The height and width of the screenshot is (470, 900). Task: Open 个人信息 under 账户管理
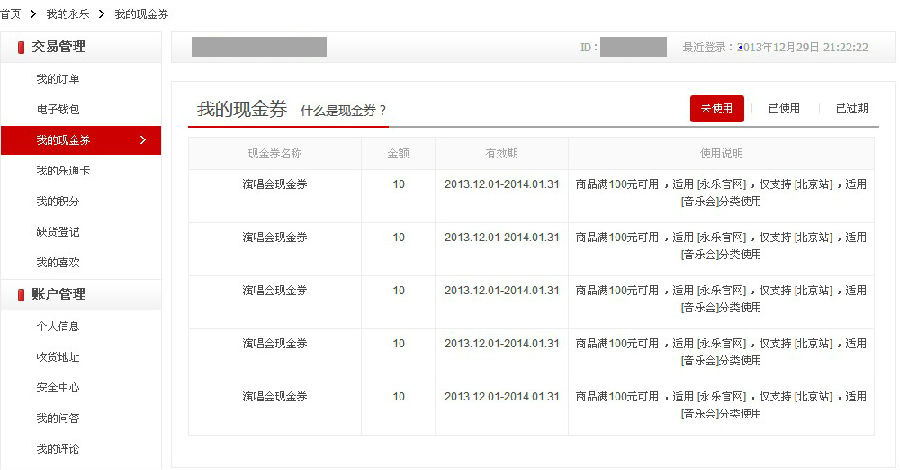click(x=57, y=326)
